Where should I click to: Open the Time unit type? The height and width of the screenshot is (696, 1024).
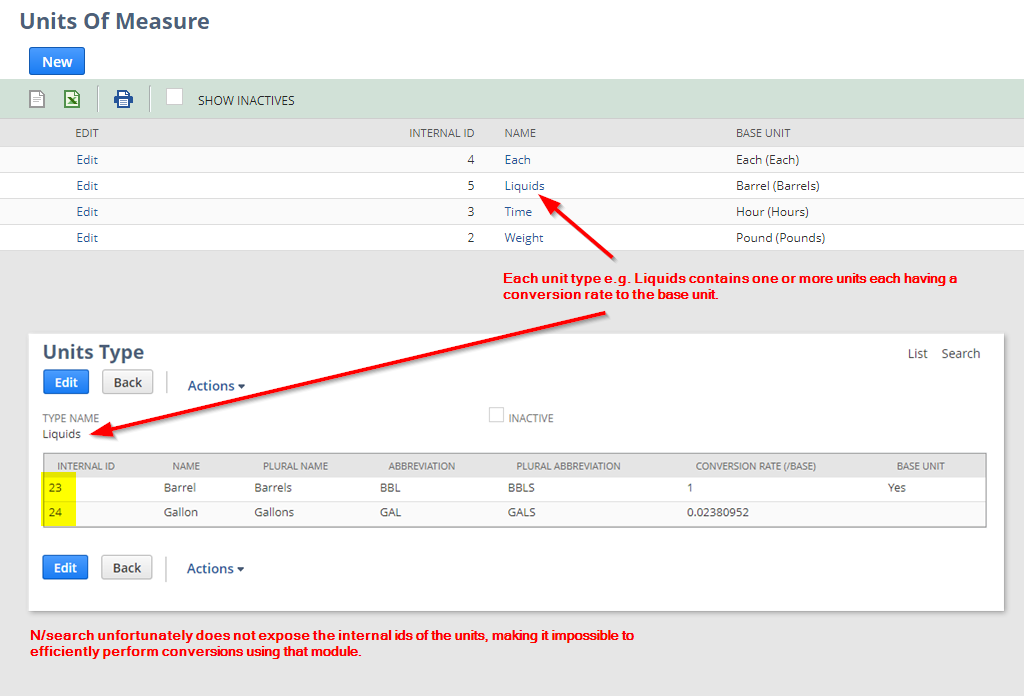518,212
